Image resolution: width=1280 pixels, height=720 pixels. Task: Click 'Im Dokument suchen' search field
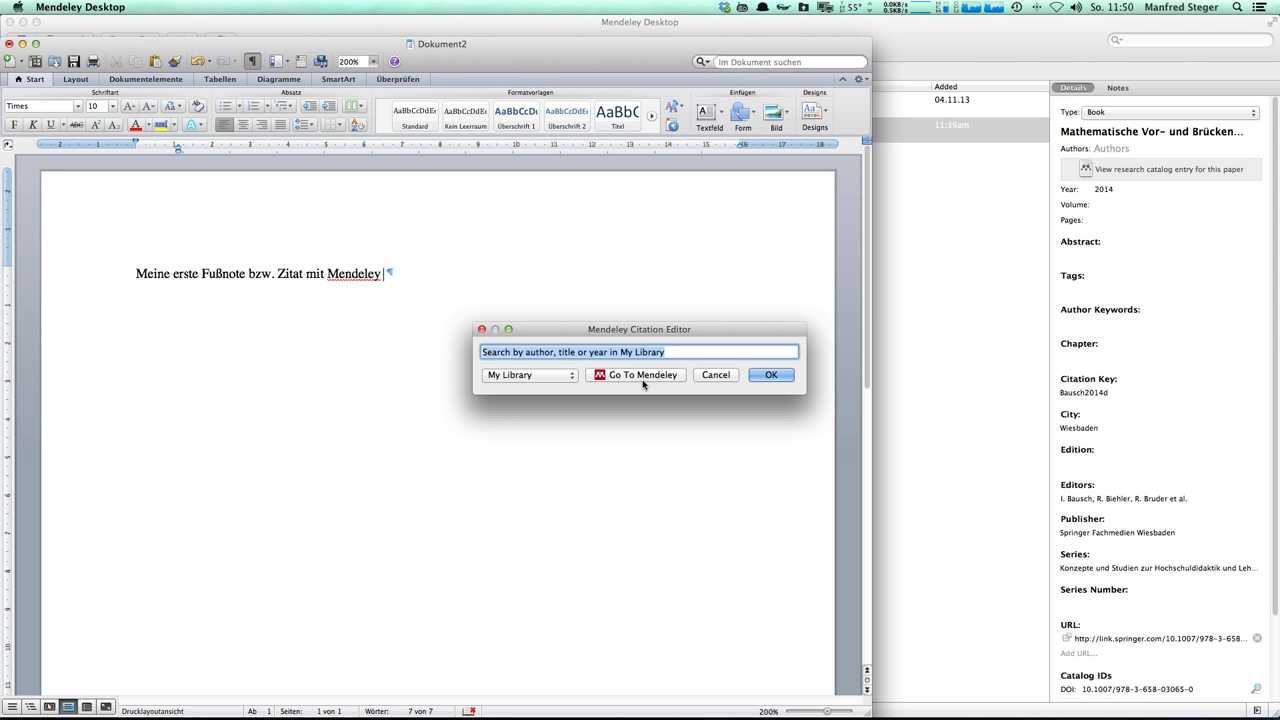788,62
